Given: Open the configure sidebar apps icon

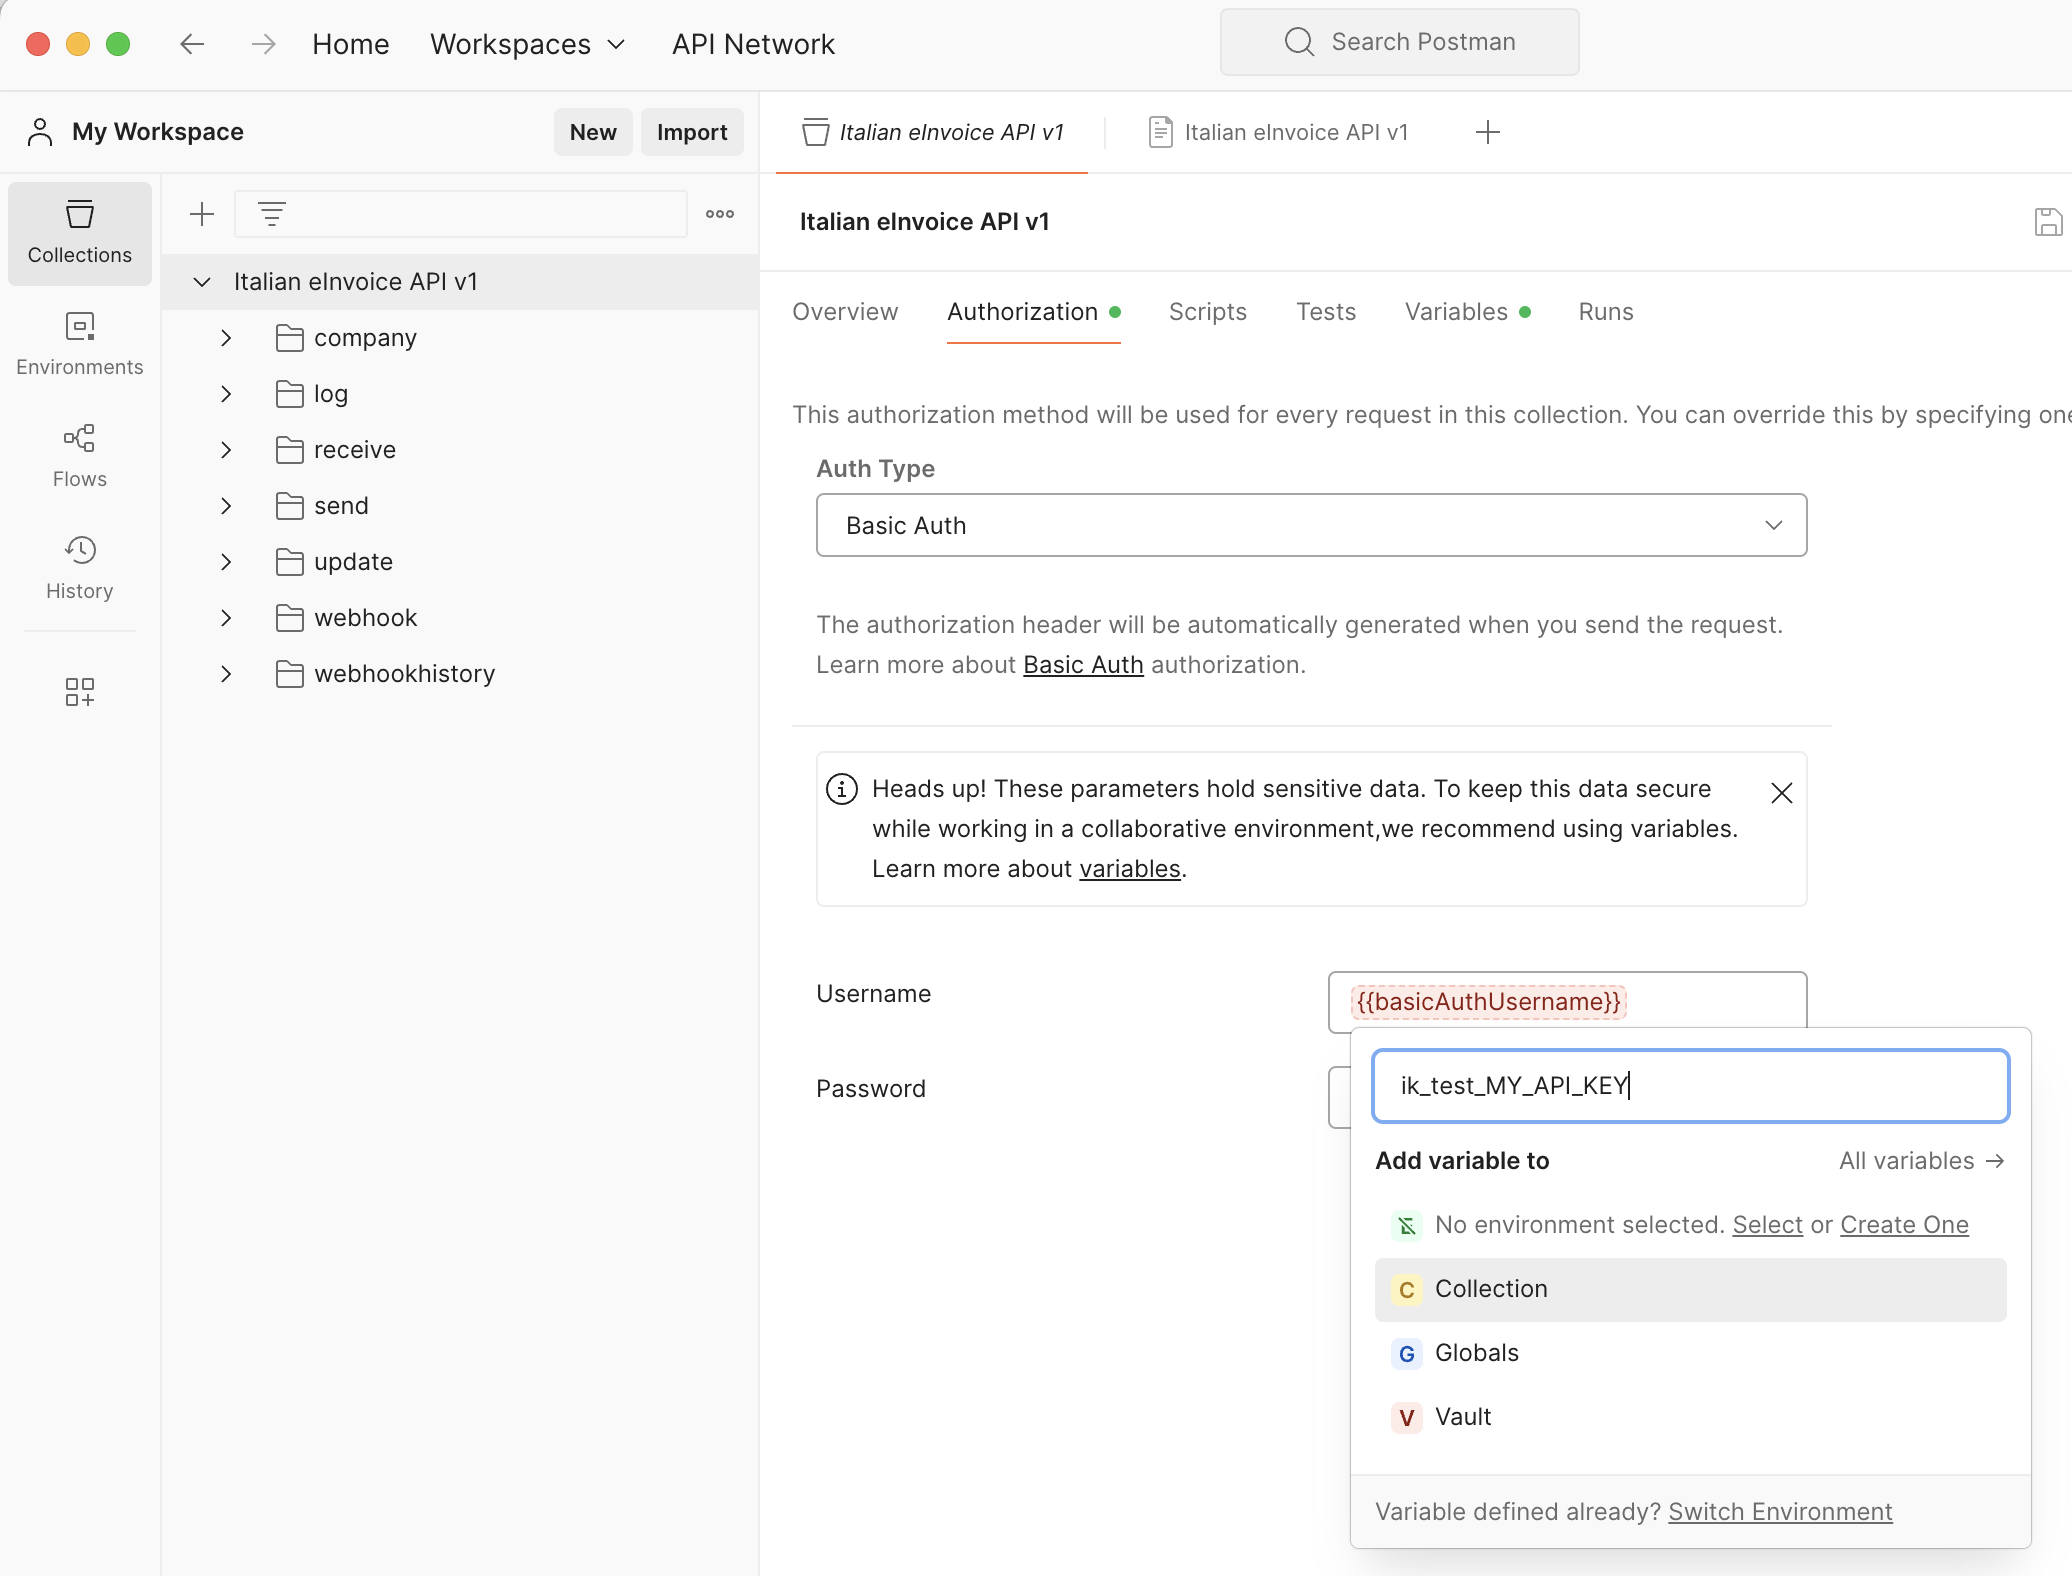Looking at the screenshot, I should (80, 692).
